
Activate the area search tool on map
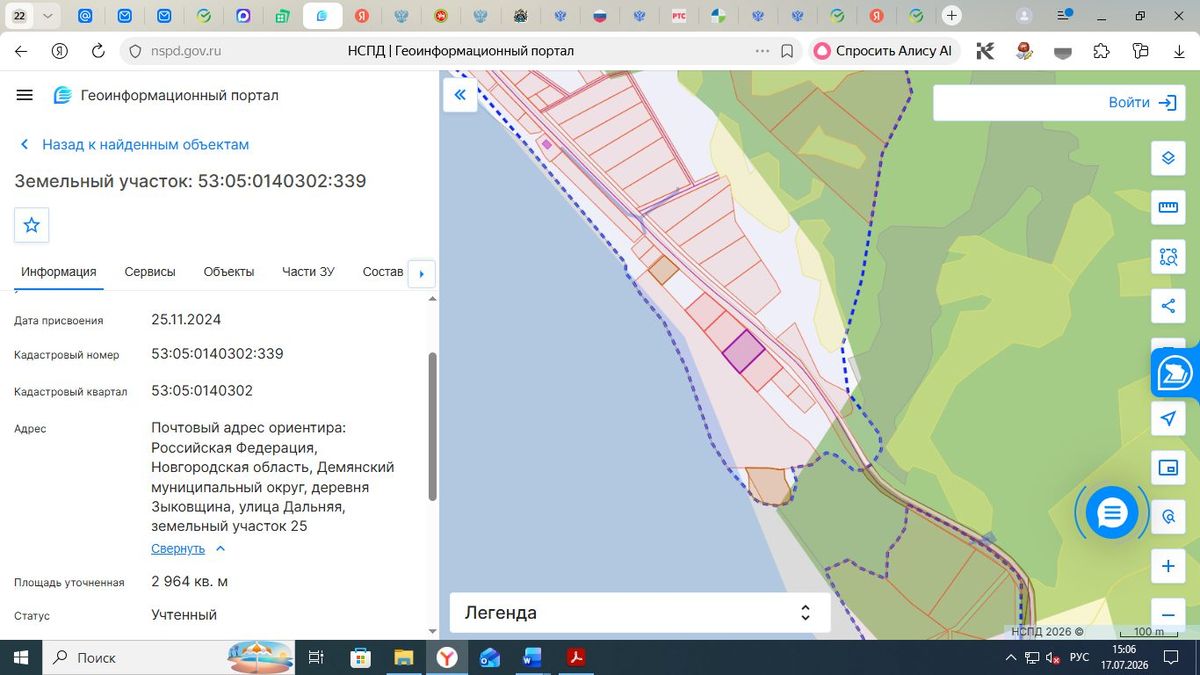click(1168, 256)
